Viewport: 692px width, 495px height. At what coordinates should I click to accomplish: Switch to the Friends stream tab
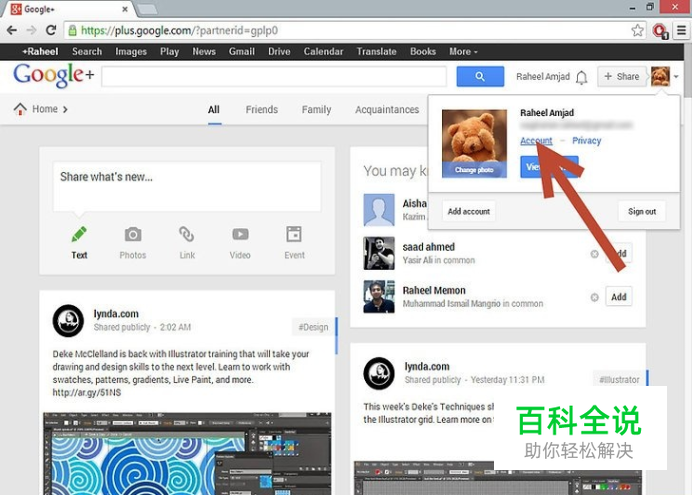coord(262,109)
